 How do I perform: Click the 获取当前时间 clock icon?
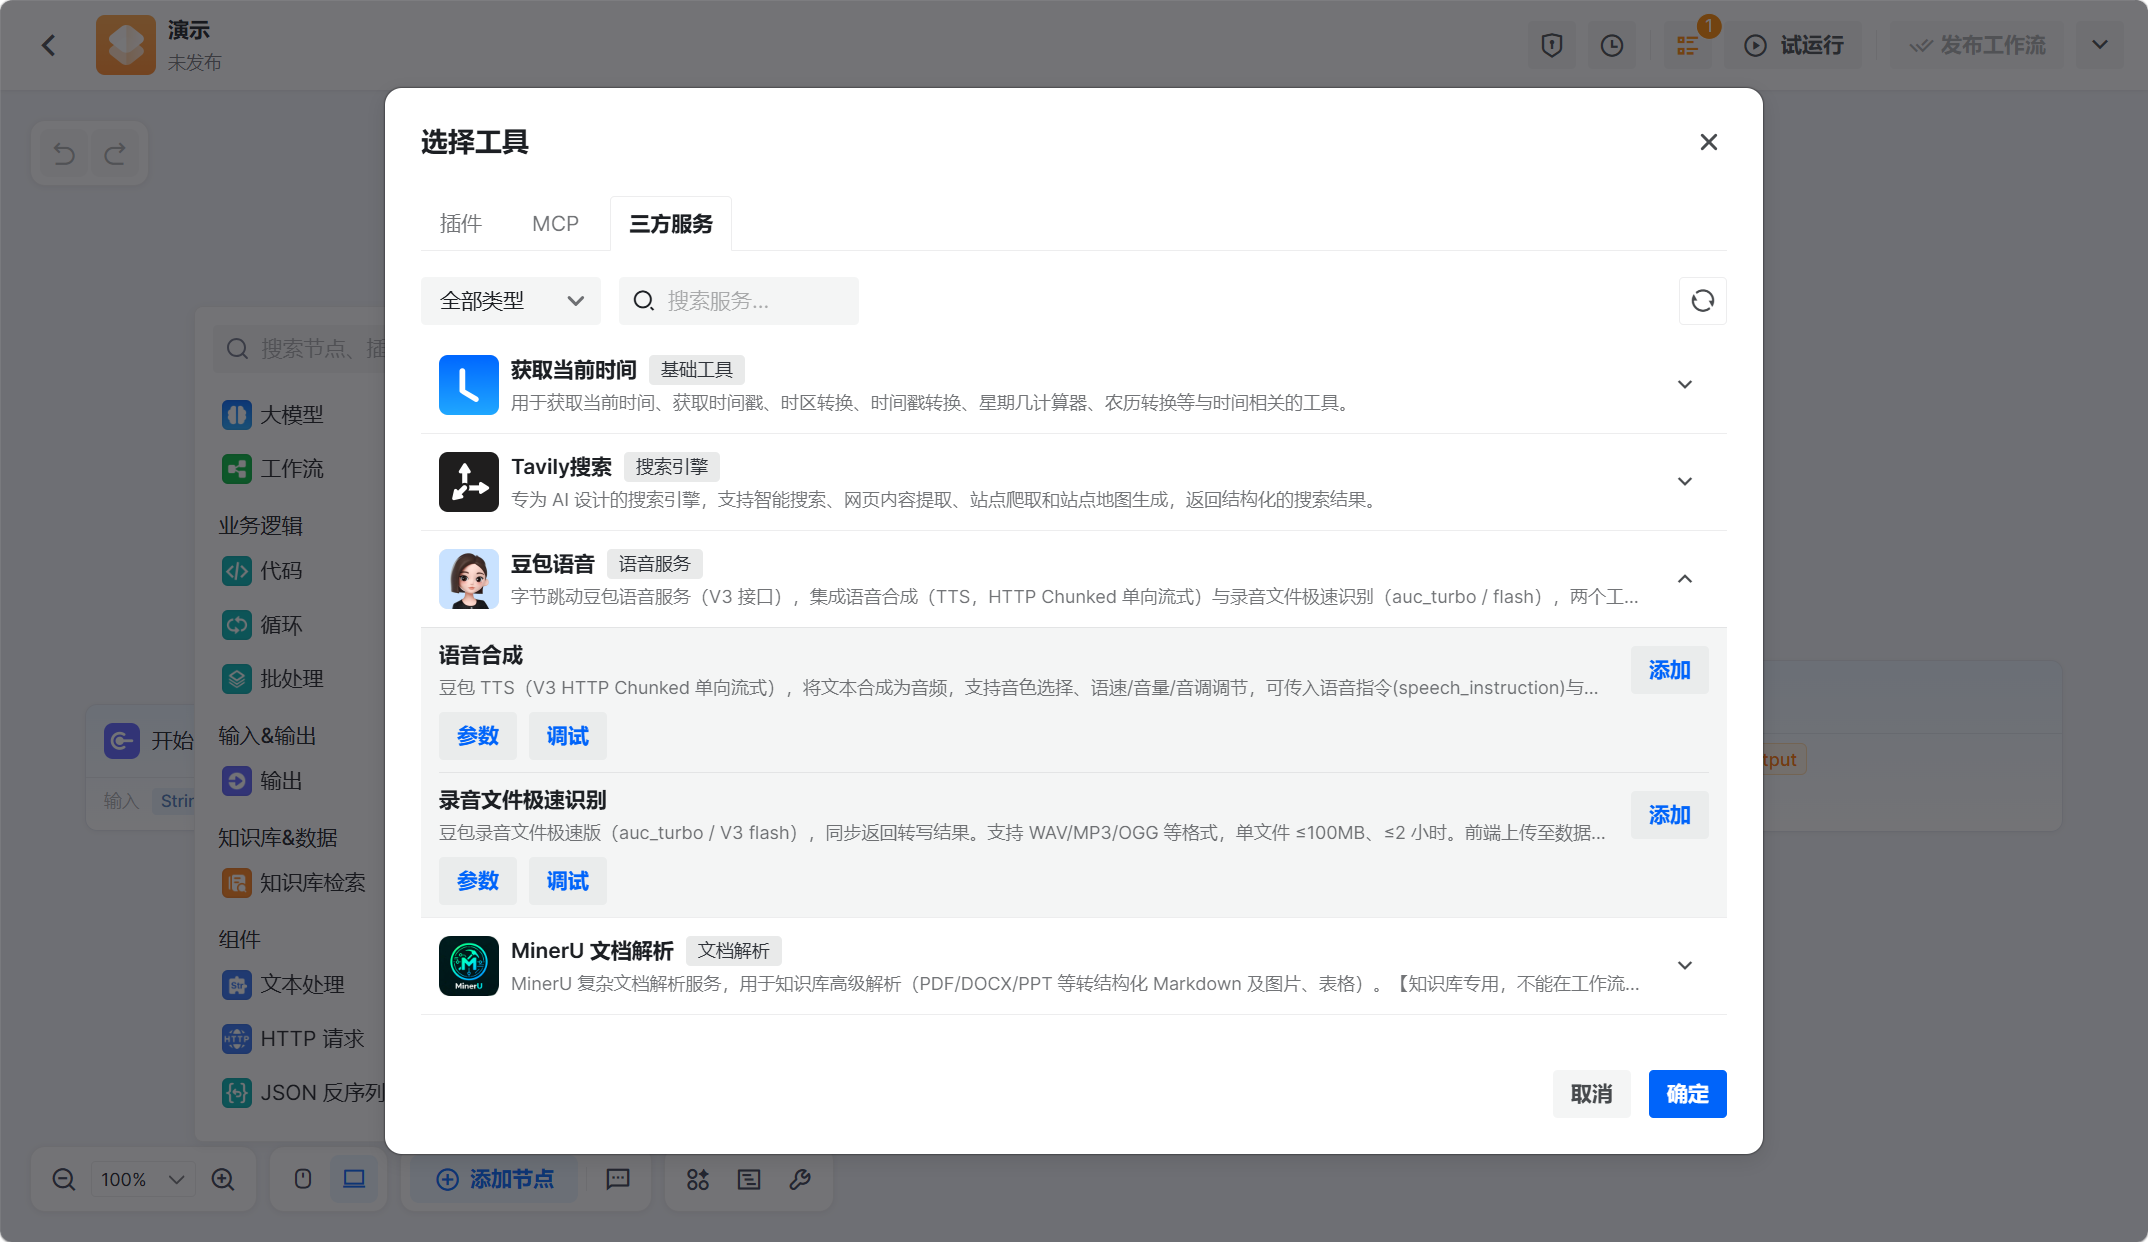469,385
